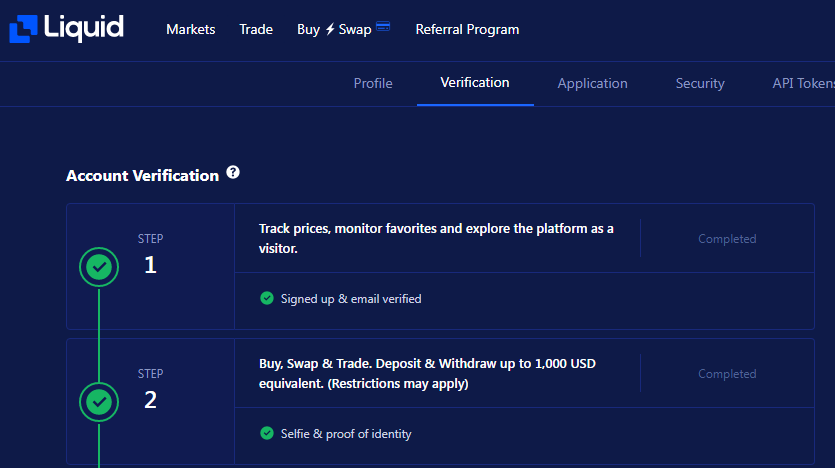Click the credit card icon beside Swap
Image resolution: width=835 pixels, height=468 pixels.
(383, 26)
